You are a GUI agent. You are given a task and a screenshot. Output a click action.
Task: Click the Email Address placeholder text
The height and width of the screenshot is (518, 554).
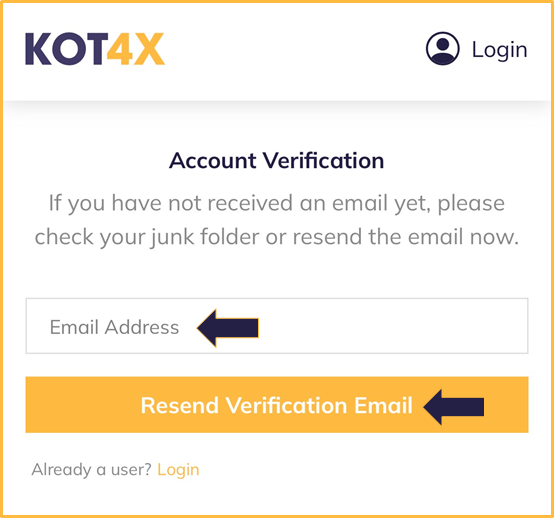click(x=114, y=327)
